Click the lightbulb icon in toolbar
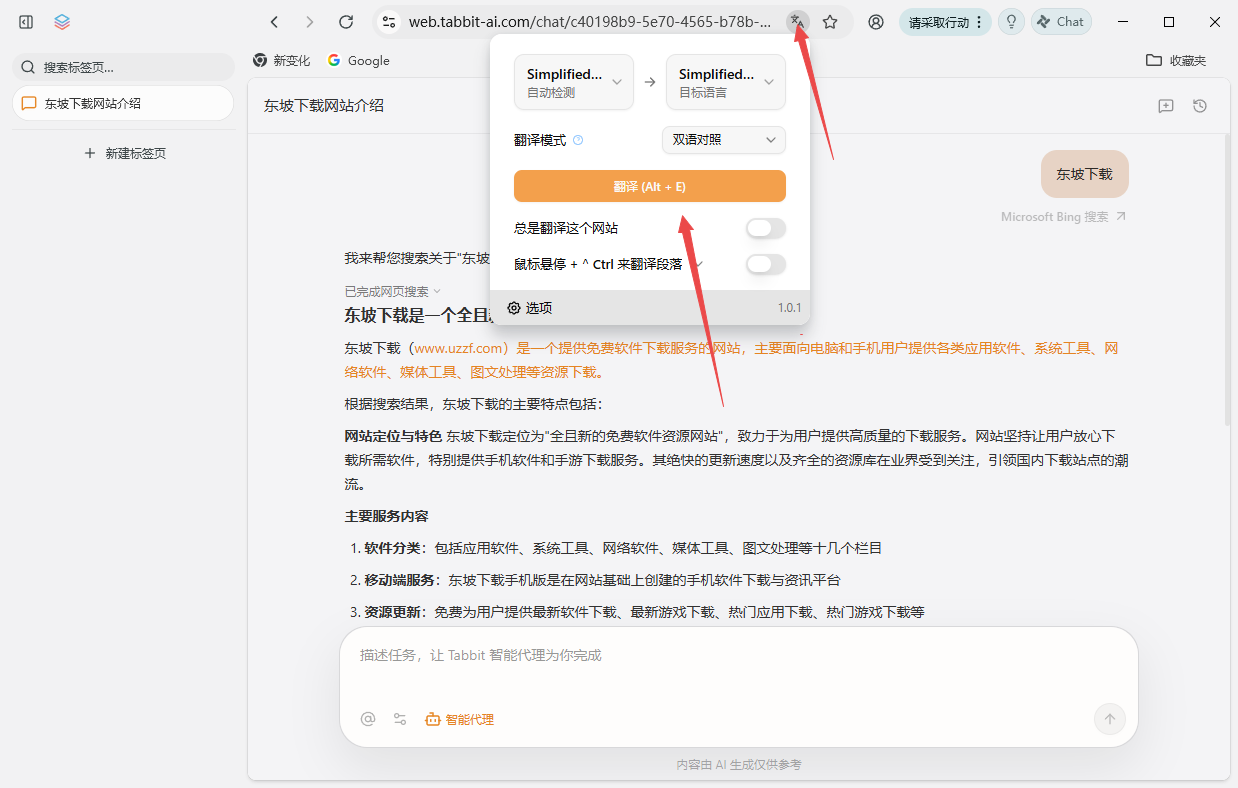The image size is (1238, 788). [1011, 22]
